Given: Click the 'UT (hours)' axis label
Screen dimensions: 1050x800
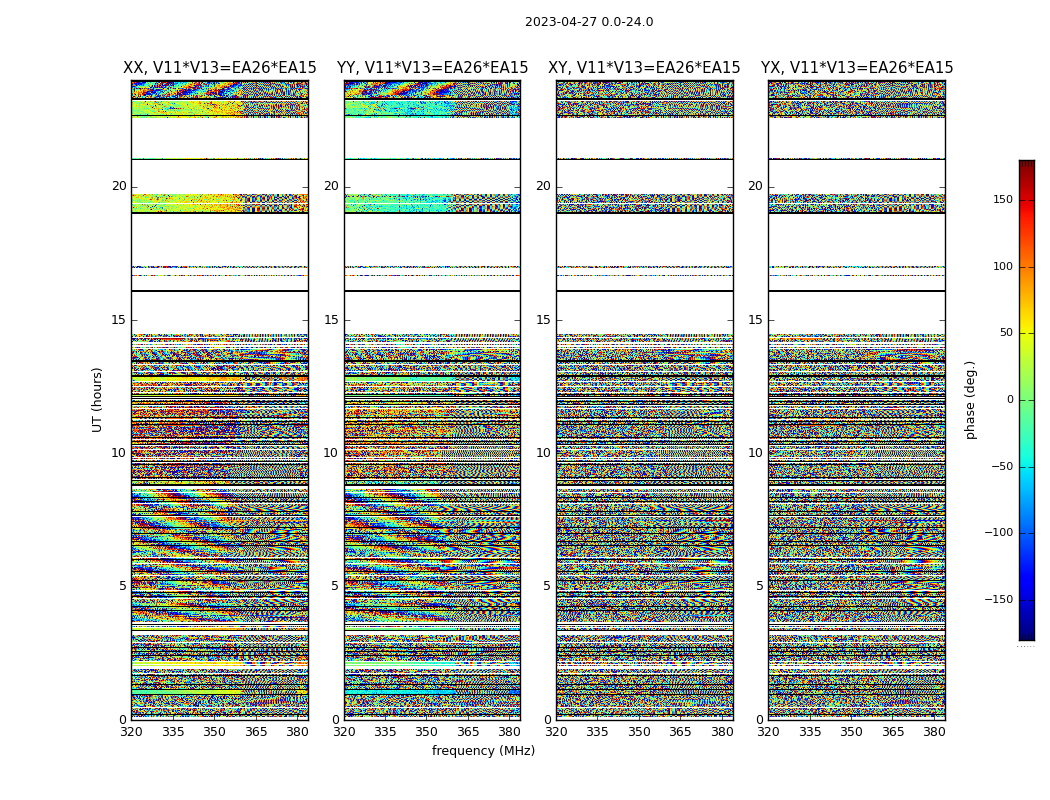Looking at the screenshot, I should [98, 400].
